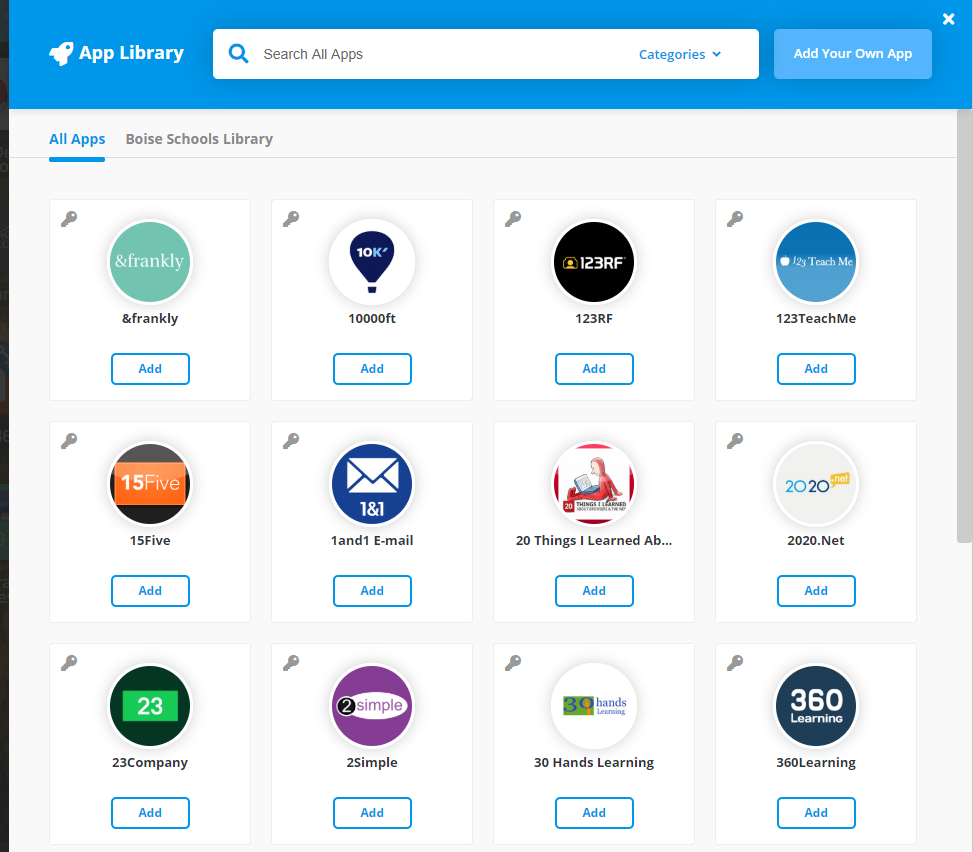Screen dimensions: 973x852
Task: Open the Categories dropdown
Action: [x=679, y=55]
